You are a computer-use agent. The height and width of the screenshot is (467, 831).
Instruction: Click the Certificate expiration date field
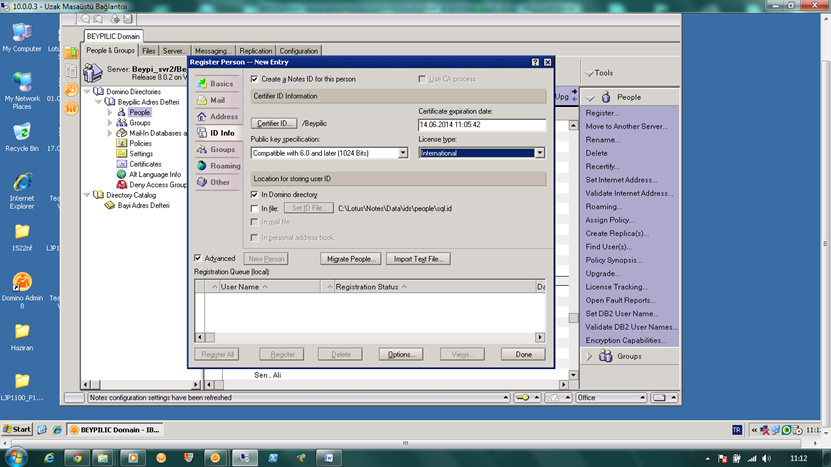pyautogui.click(x=482, y=125)
